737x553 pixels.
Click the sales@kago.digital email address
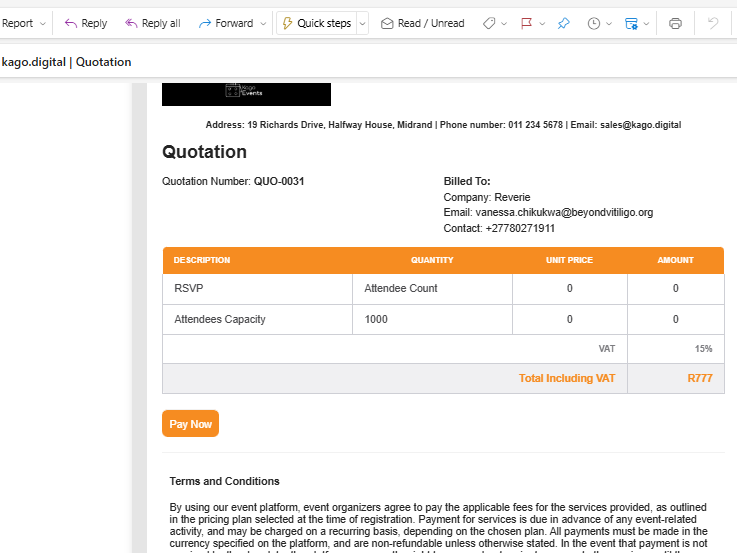pyautogui.click(x=640, y=125)
